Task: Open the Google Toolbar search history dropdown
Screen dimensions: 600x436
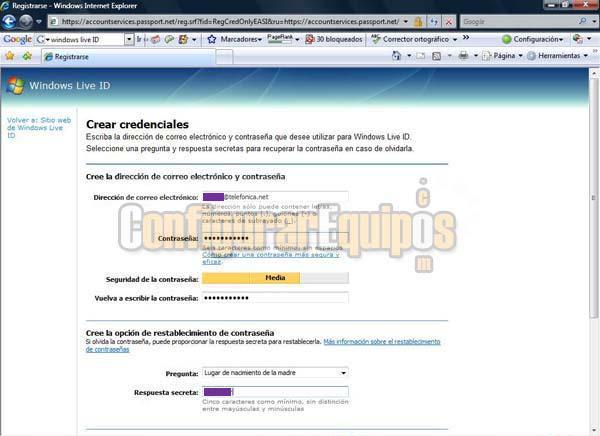Action: pos(129,39)
